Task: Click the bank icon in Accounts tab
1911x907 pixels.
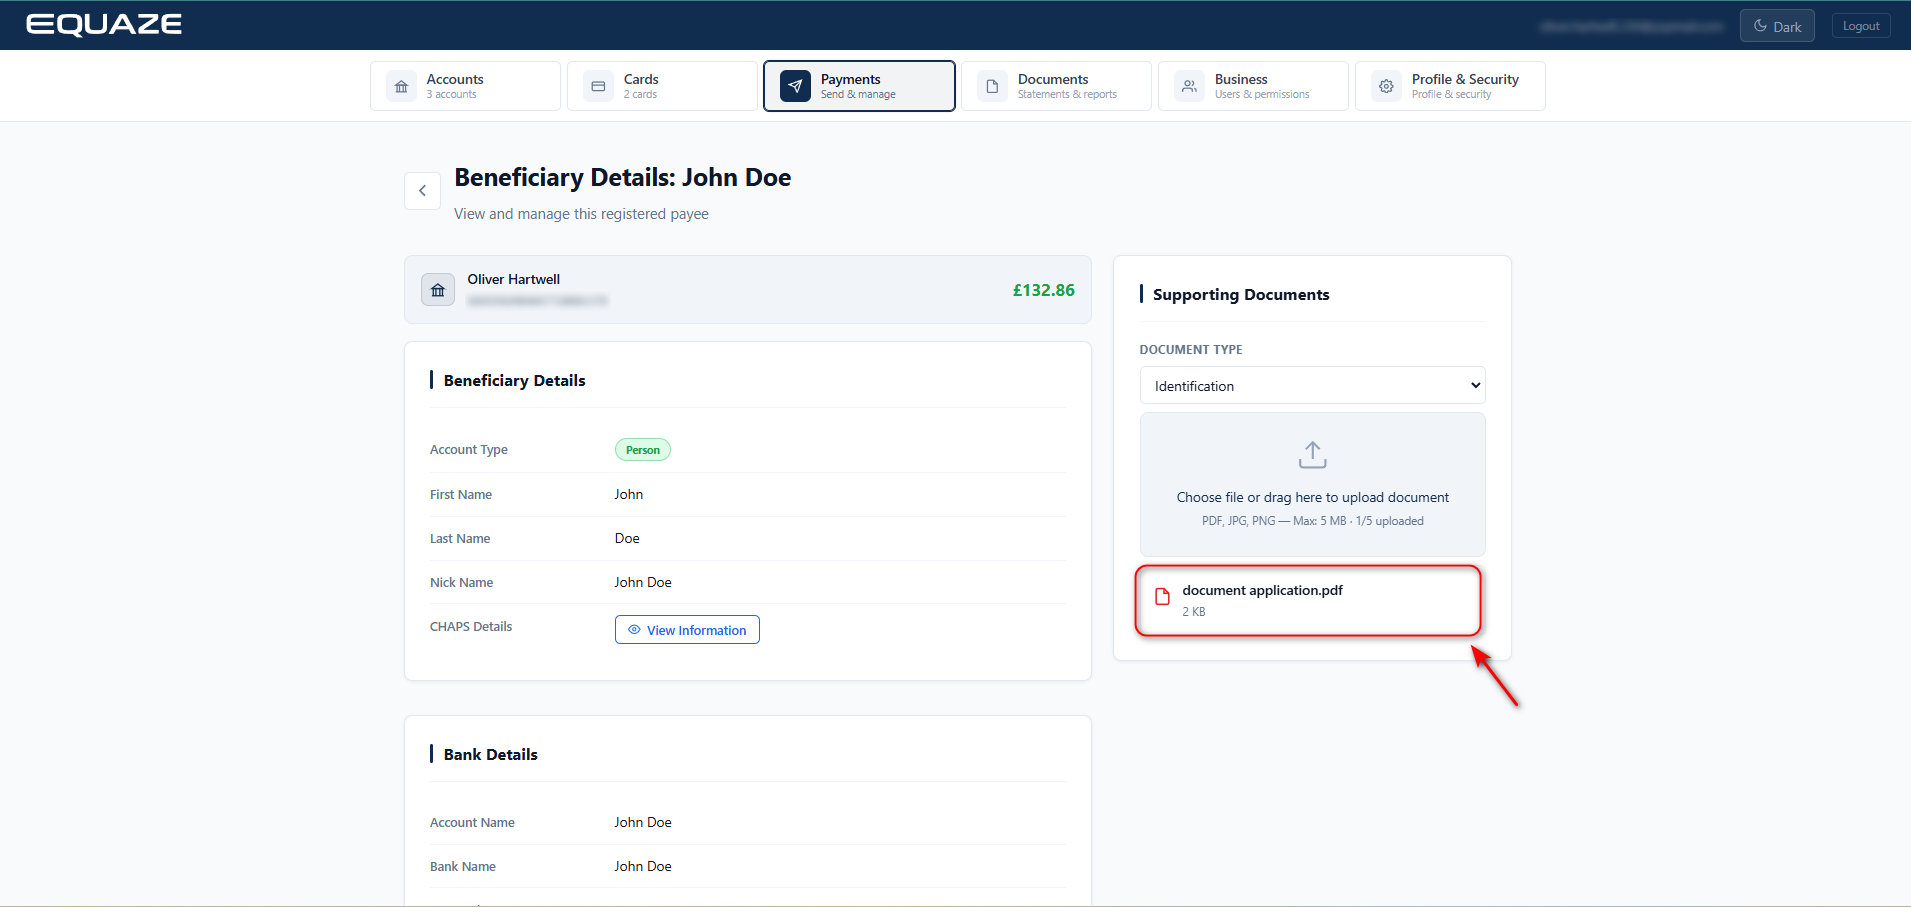Action: tap(401, 86)
